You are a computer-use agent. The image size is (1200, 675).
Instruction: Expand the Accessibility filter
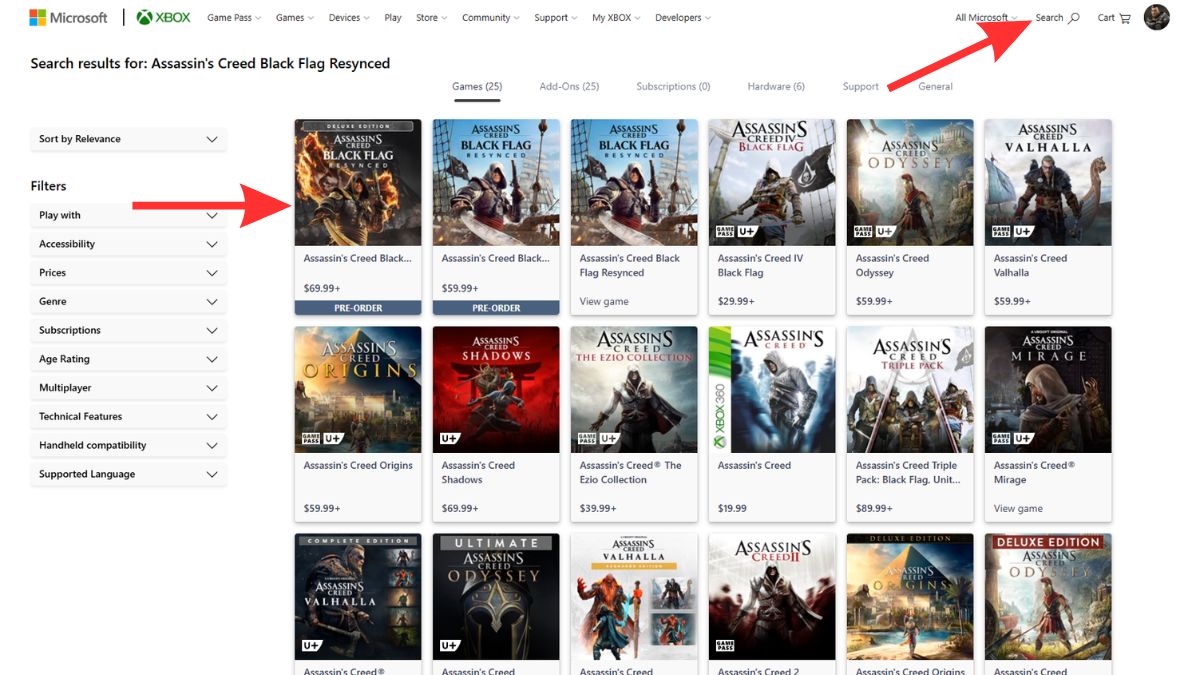pyautogui.click(x=128, y=244)
